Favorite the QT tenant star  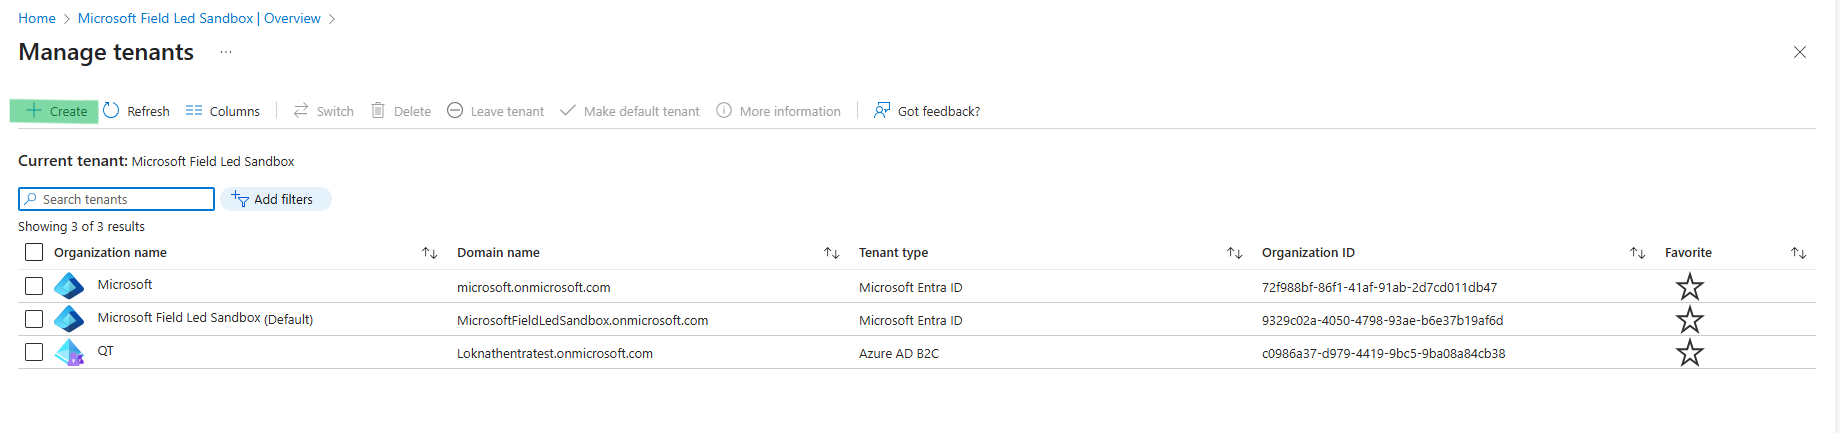pos(1690,353)
